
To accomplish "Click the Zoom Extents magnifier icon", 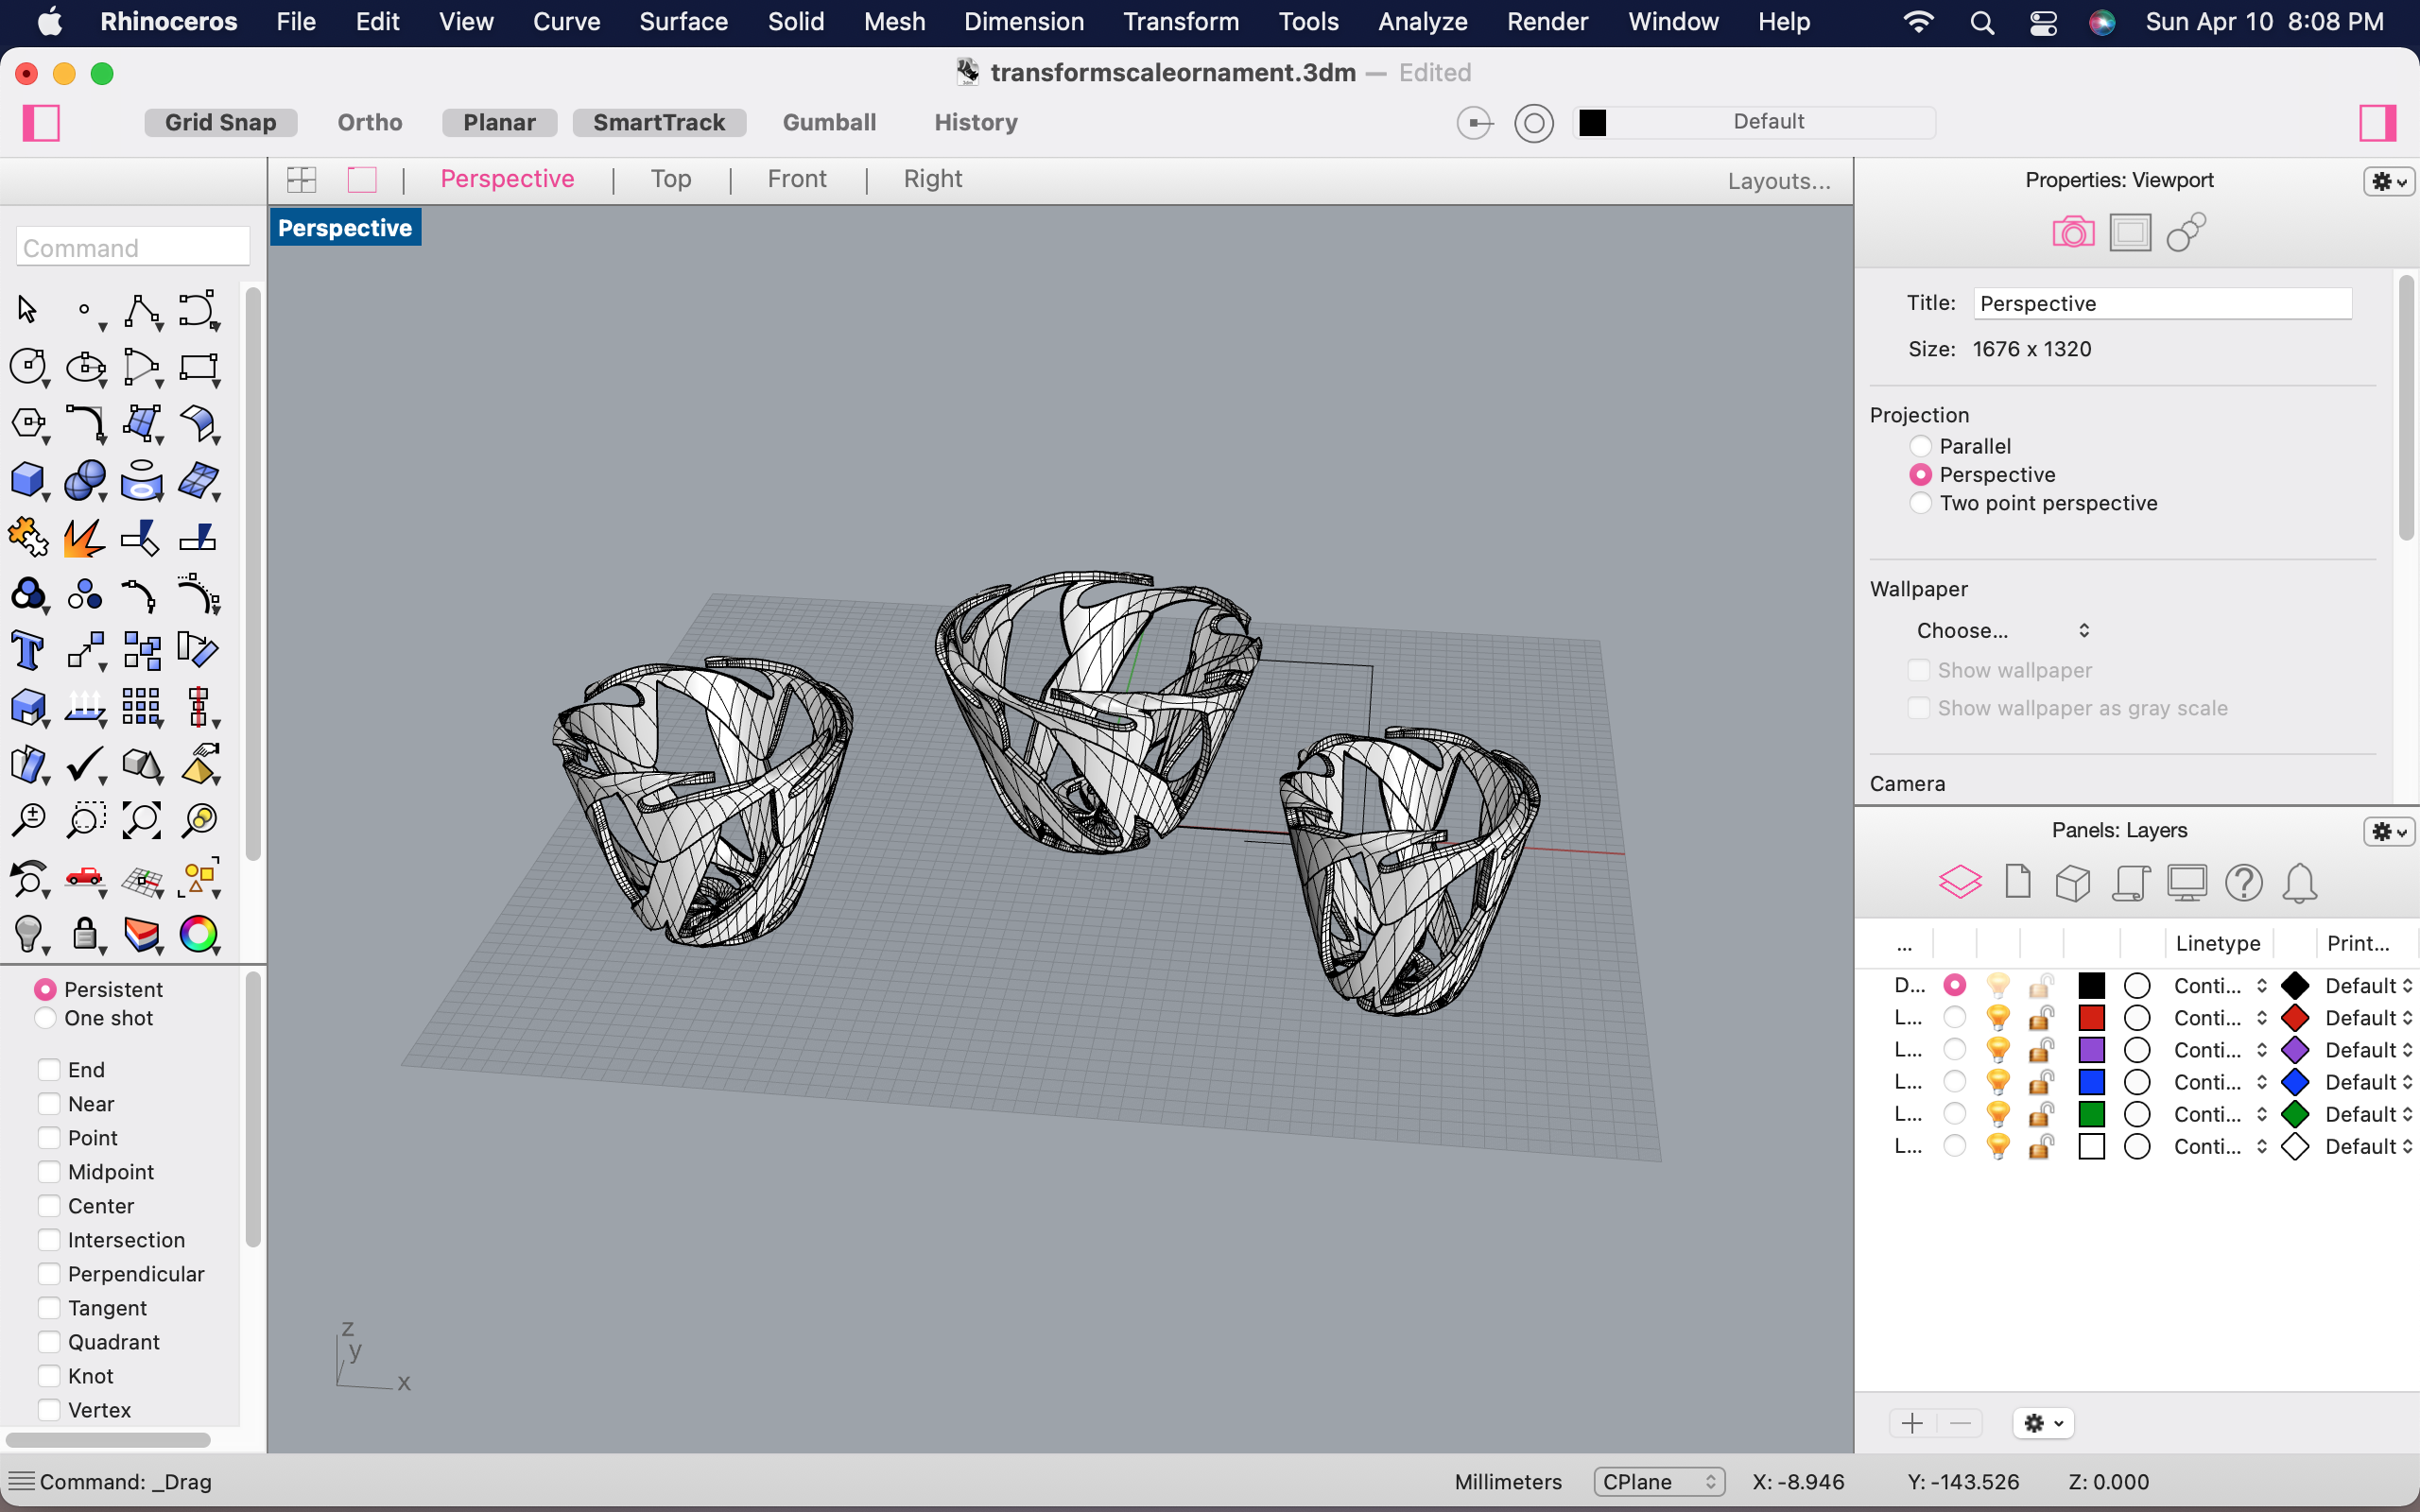I will click(x=141, y=820).
